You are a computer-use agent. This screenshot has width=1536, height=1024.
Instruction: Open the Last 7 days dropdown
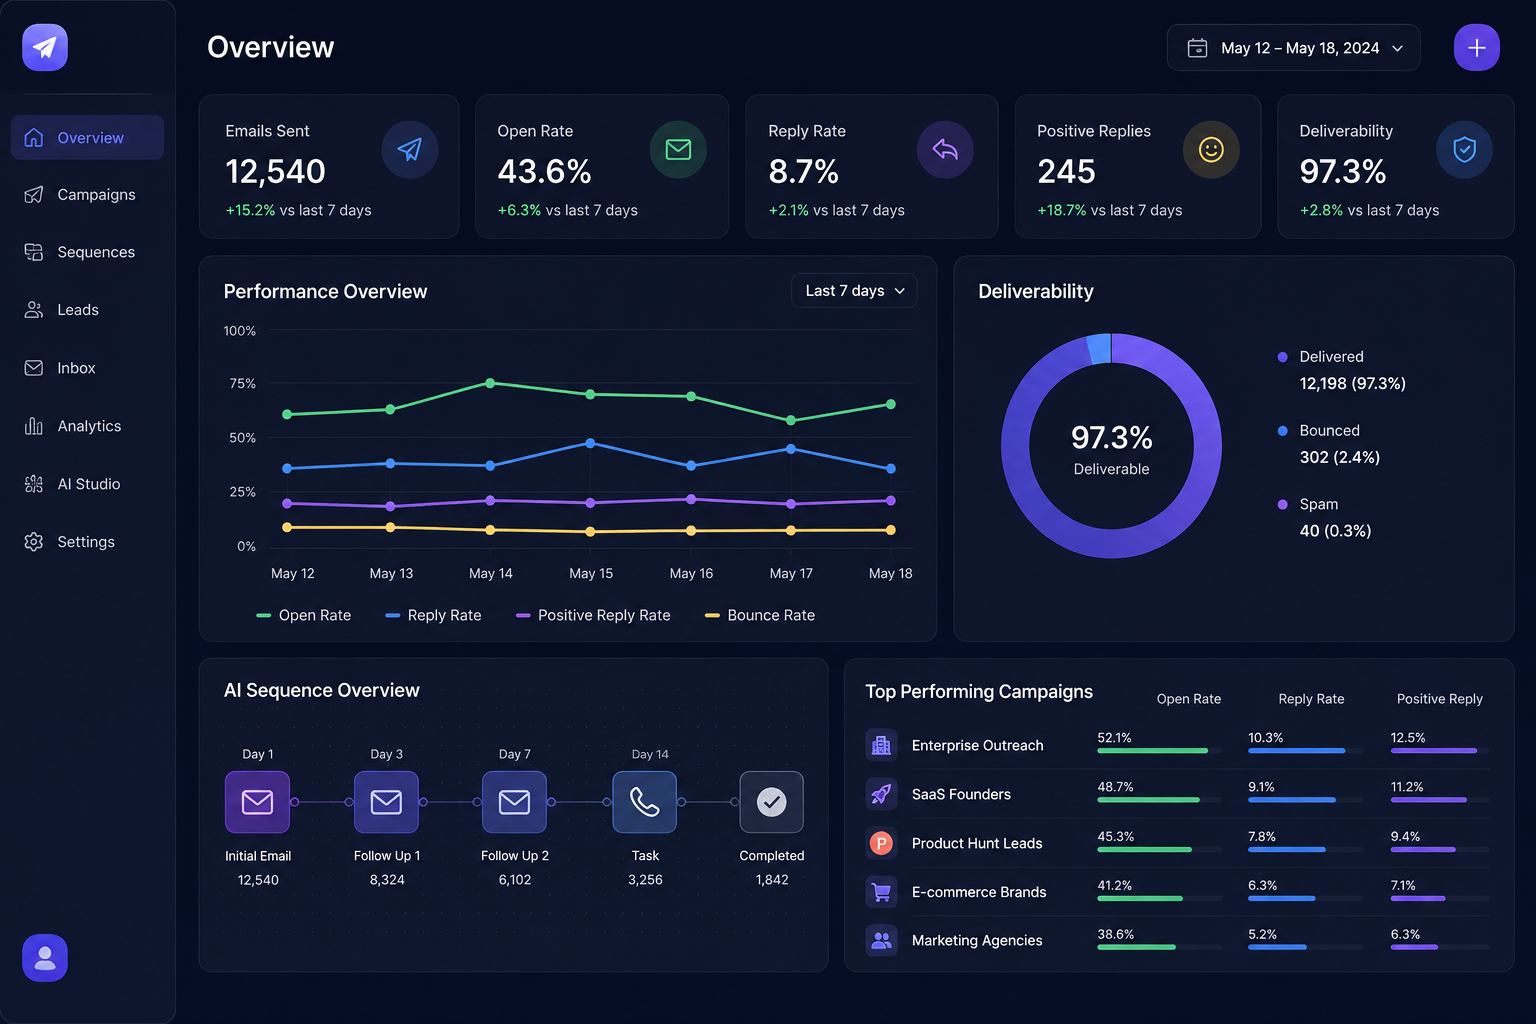tap(854, 291)
